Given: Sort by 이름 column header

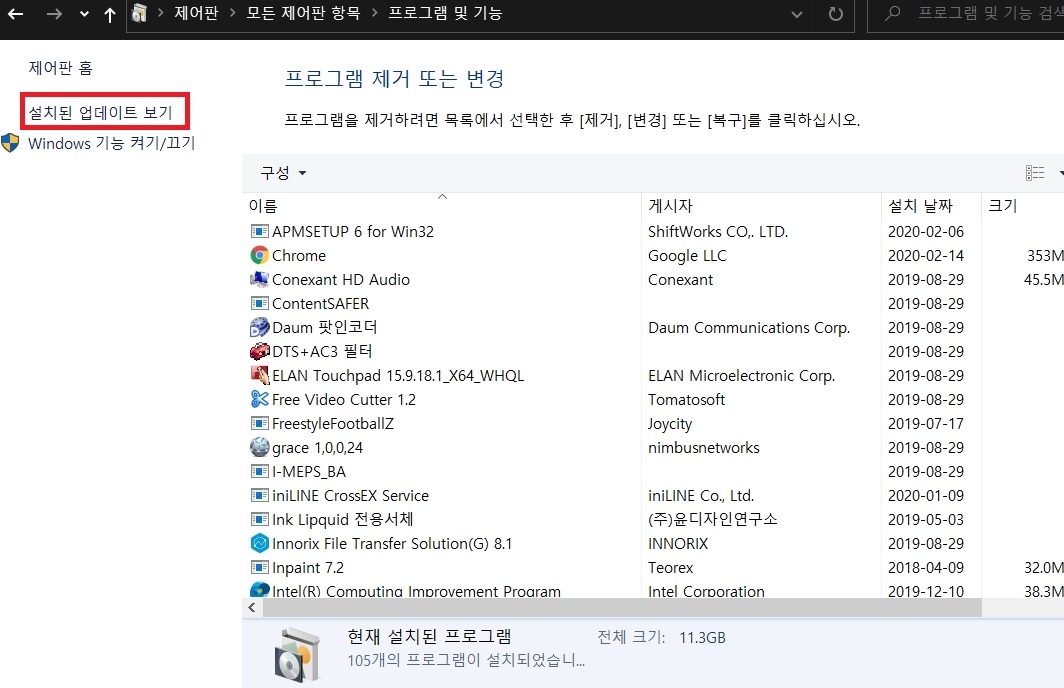Looking at the screenshot, I should click(263, 206).
